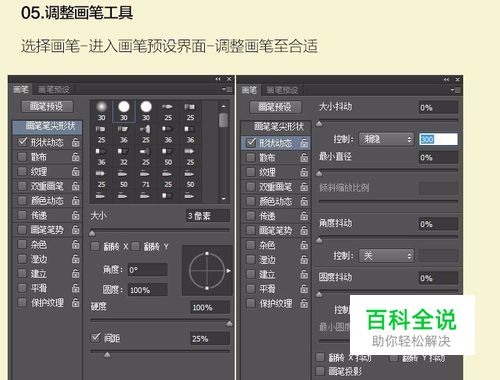Click the 硬度 hardness slider handle
This screenshot has height=380, width=500.
229,323
